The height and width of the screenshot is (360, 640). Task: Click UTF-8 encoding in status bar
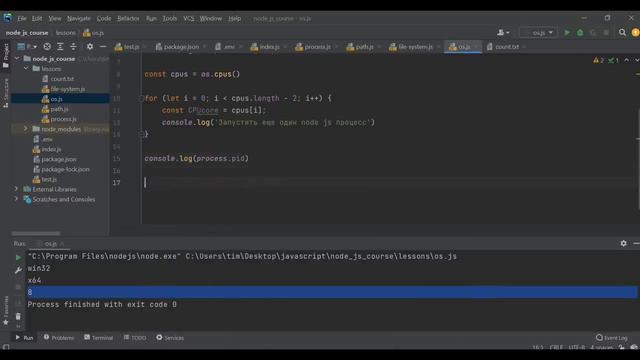[577, 347]
